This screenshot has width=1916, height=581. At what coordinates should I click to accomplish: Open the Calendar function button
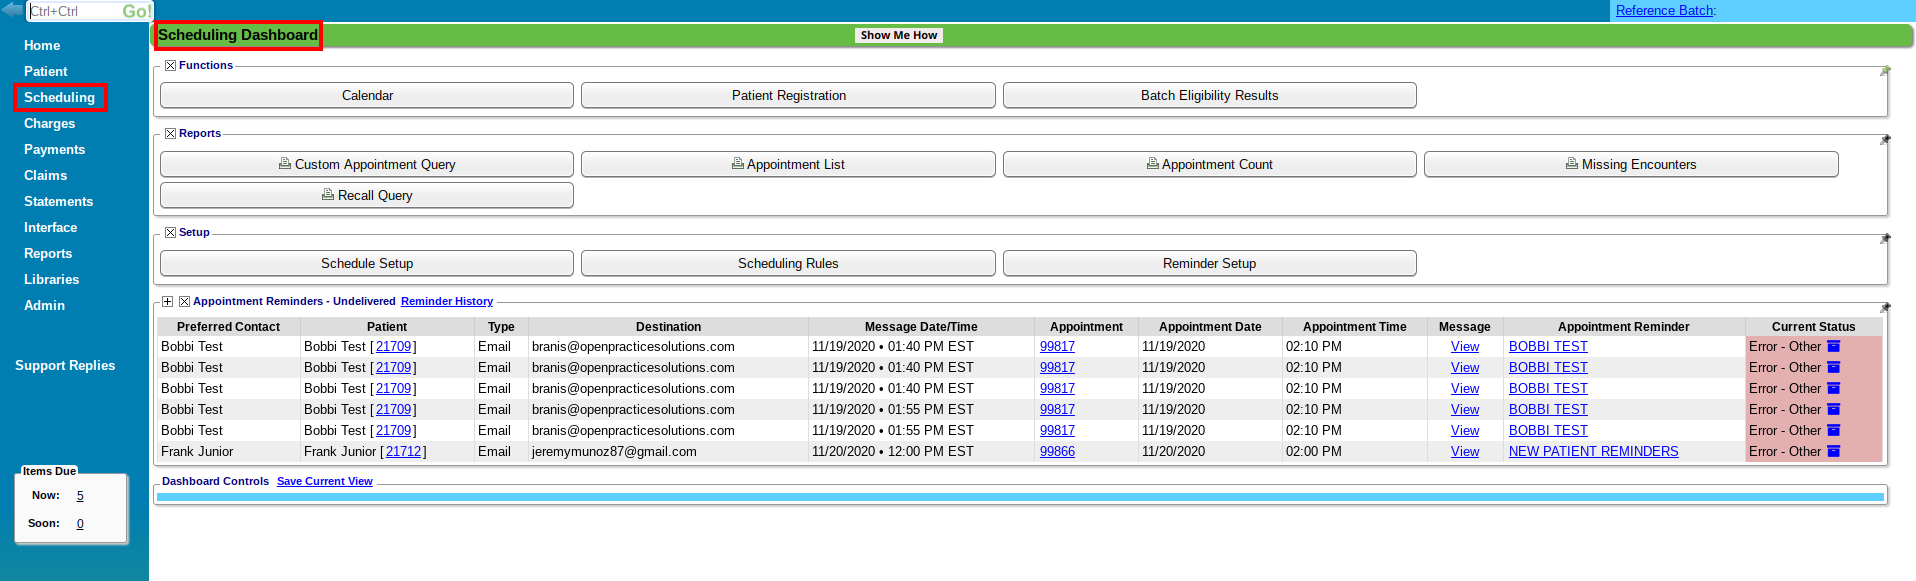point(367,96)
